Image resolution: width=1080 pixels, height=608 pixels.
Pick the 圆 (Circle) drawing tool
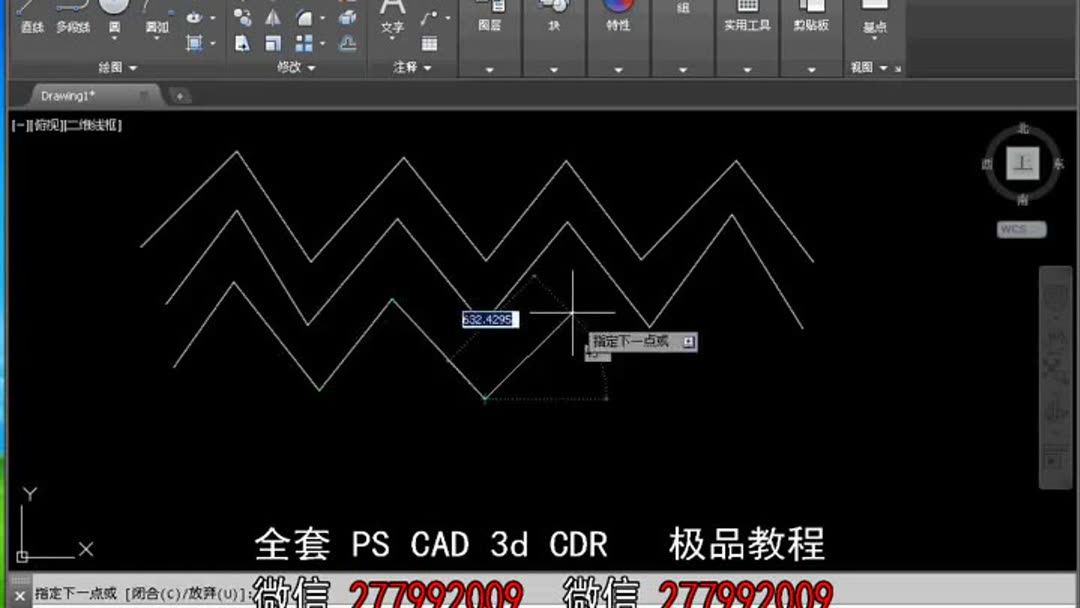[x=113, y=17]
